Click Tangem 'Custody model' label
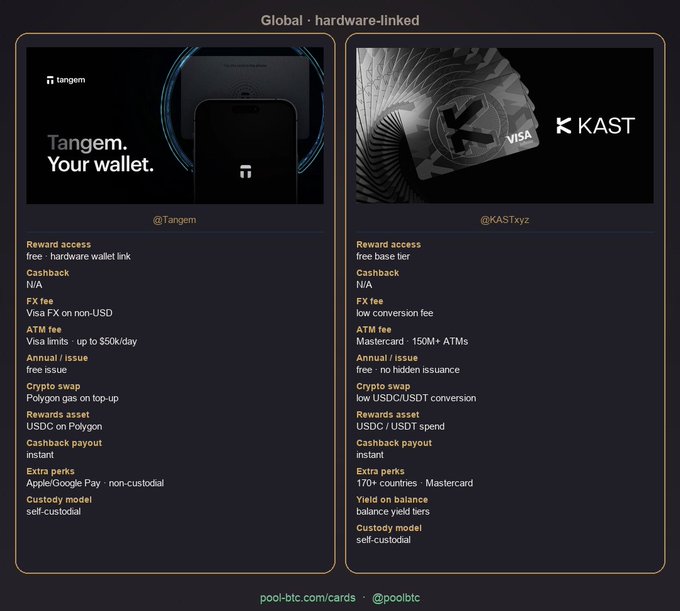This screenshot has width=680, height=611. [x=59, y=500]
